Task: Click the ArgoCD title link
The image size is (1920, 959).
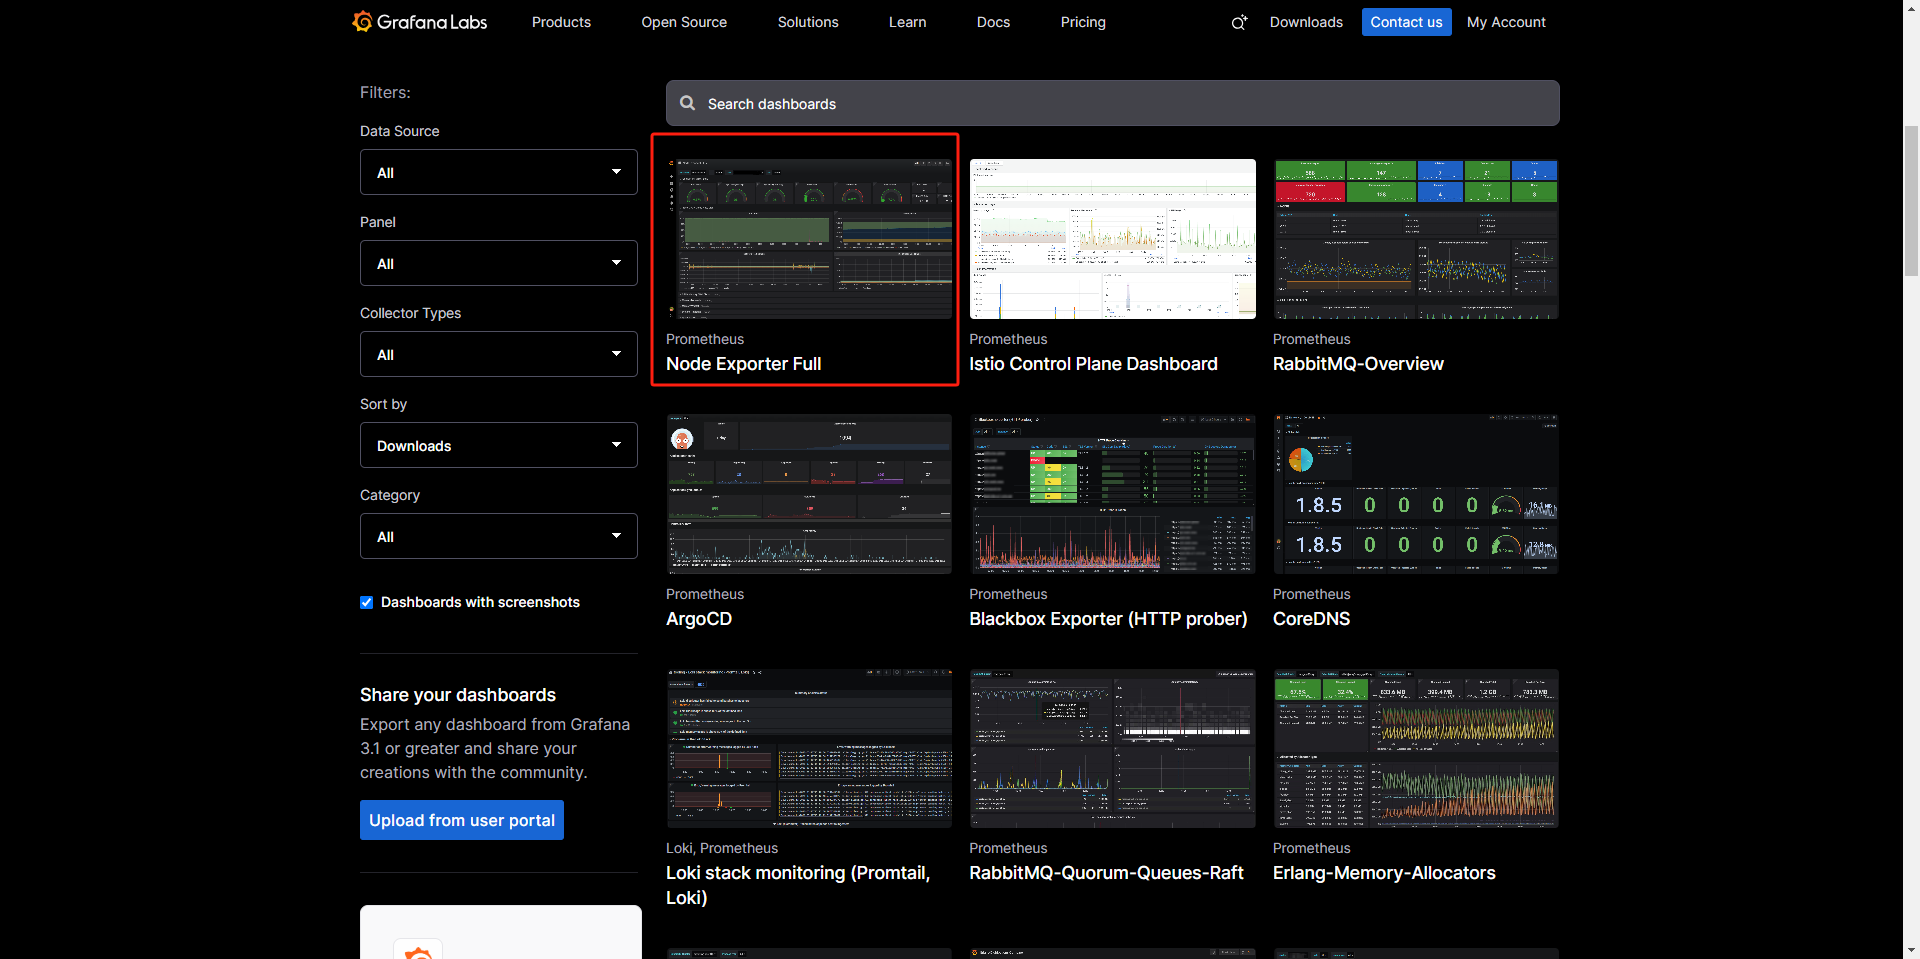Action: click(x=699, y=619)
